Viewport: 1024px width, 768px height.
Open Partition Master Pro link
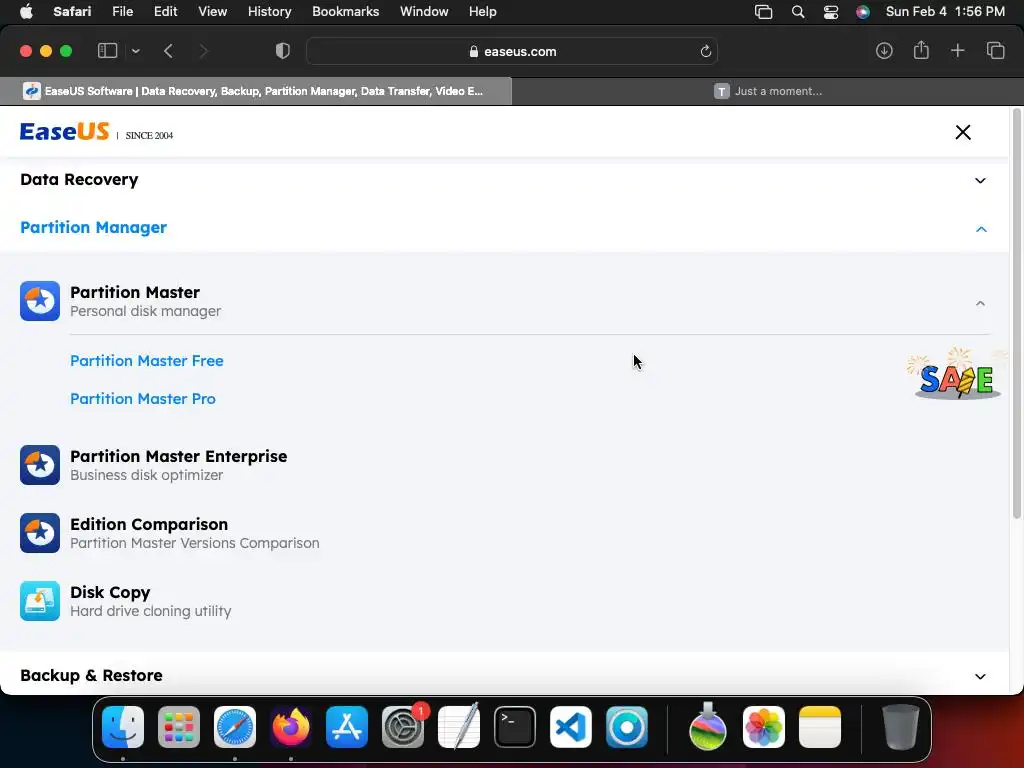click(143, 398)
